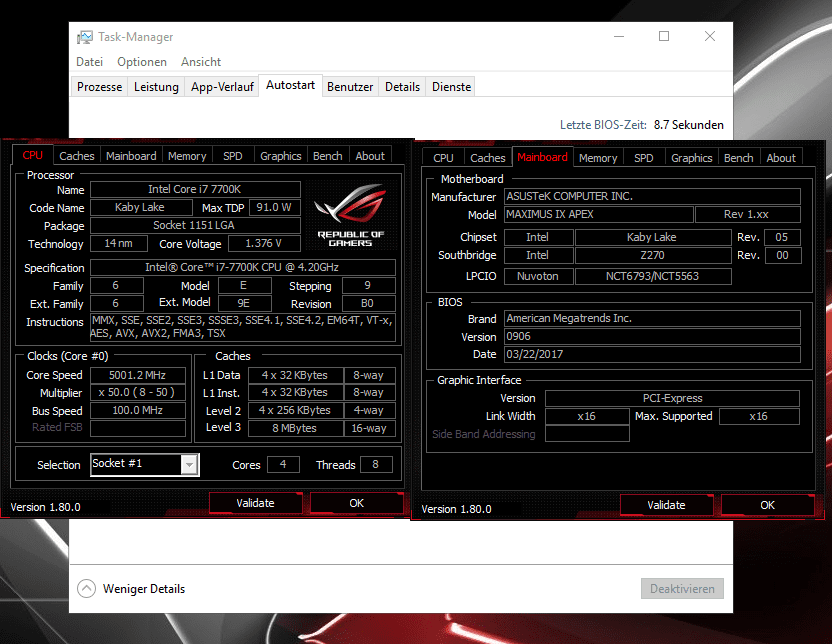
Task: Click OK in left CPU-Z window
Action: 357,503
